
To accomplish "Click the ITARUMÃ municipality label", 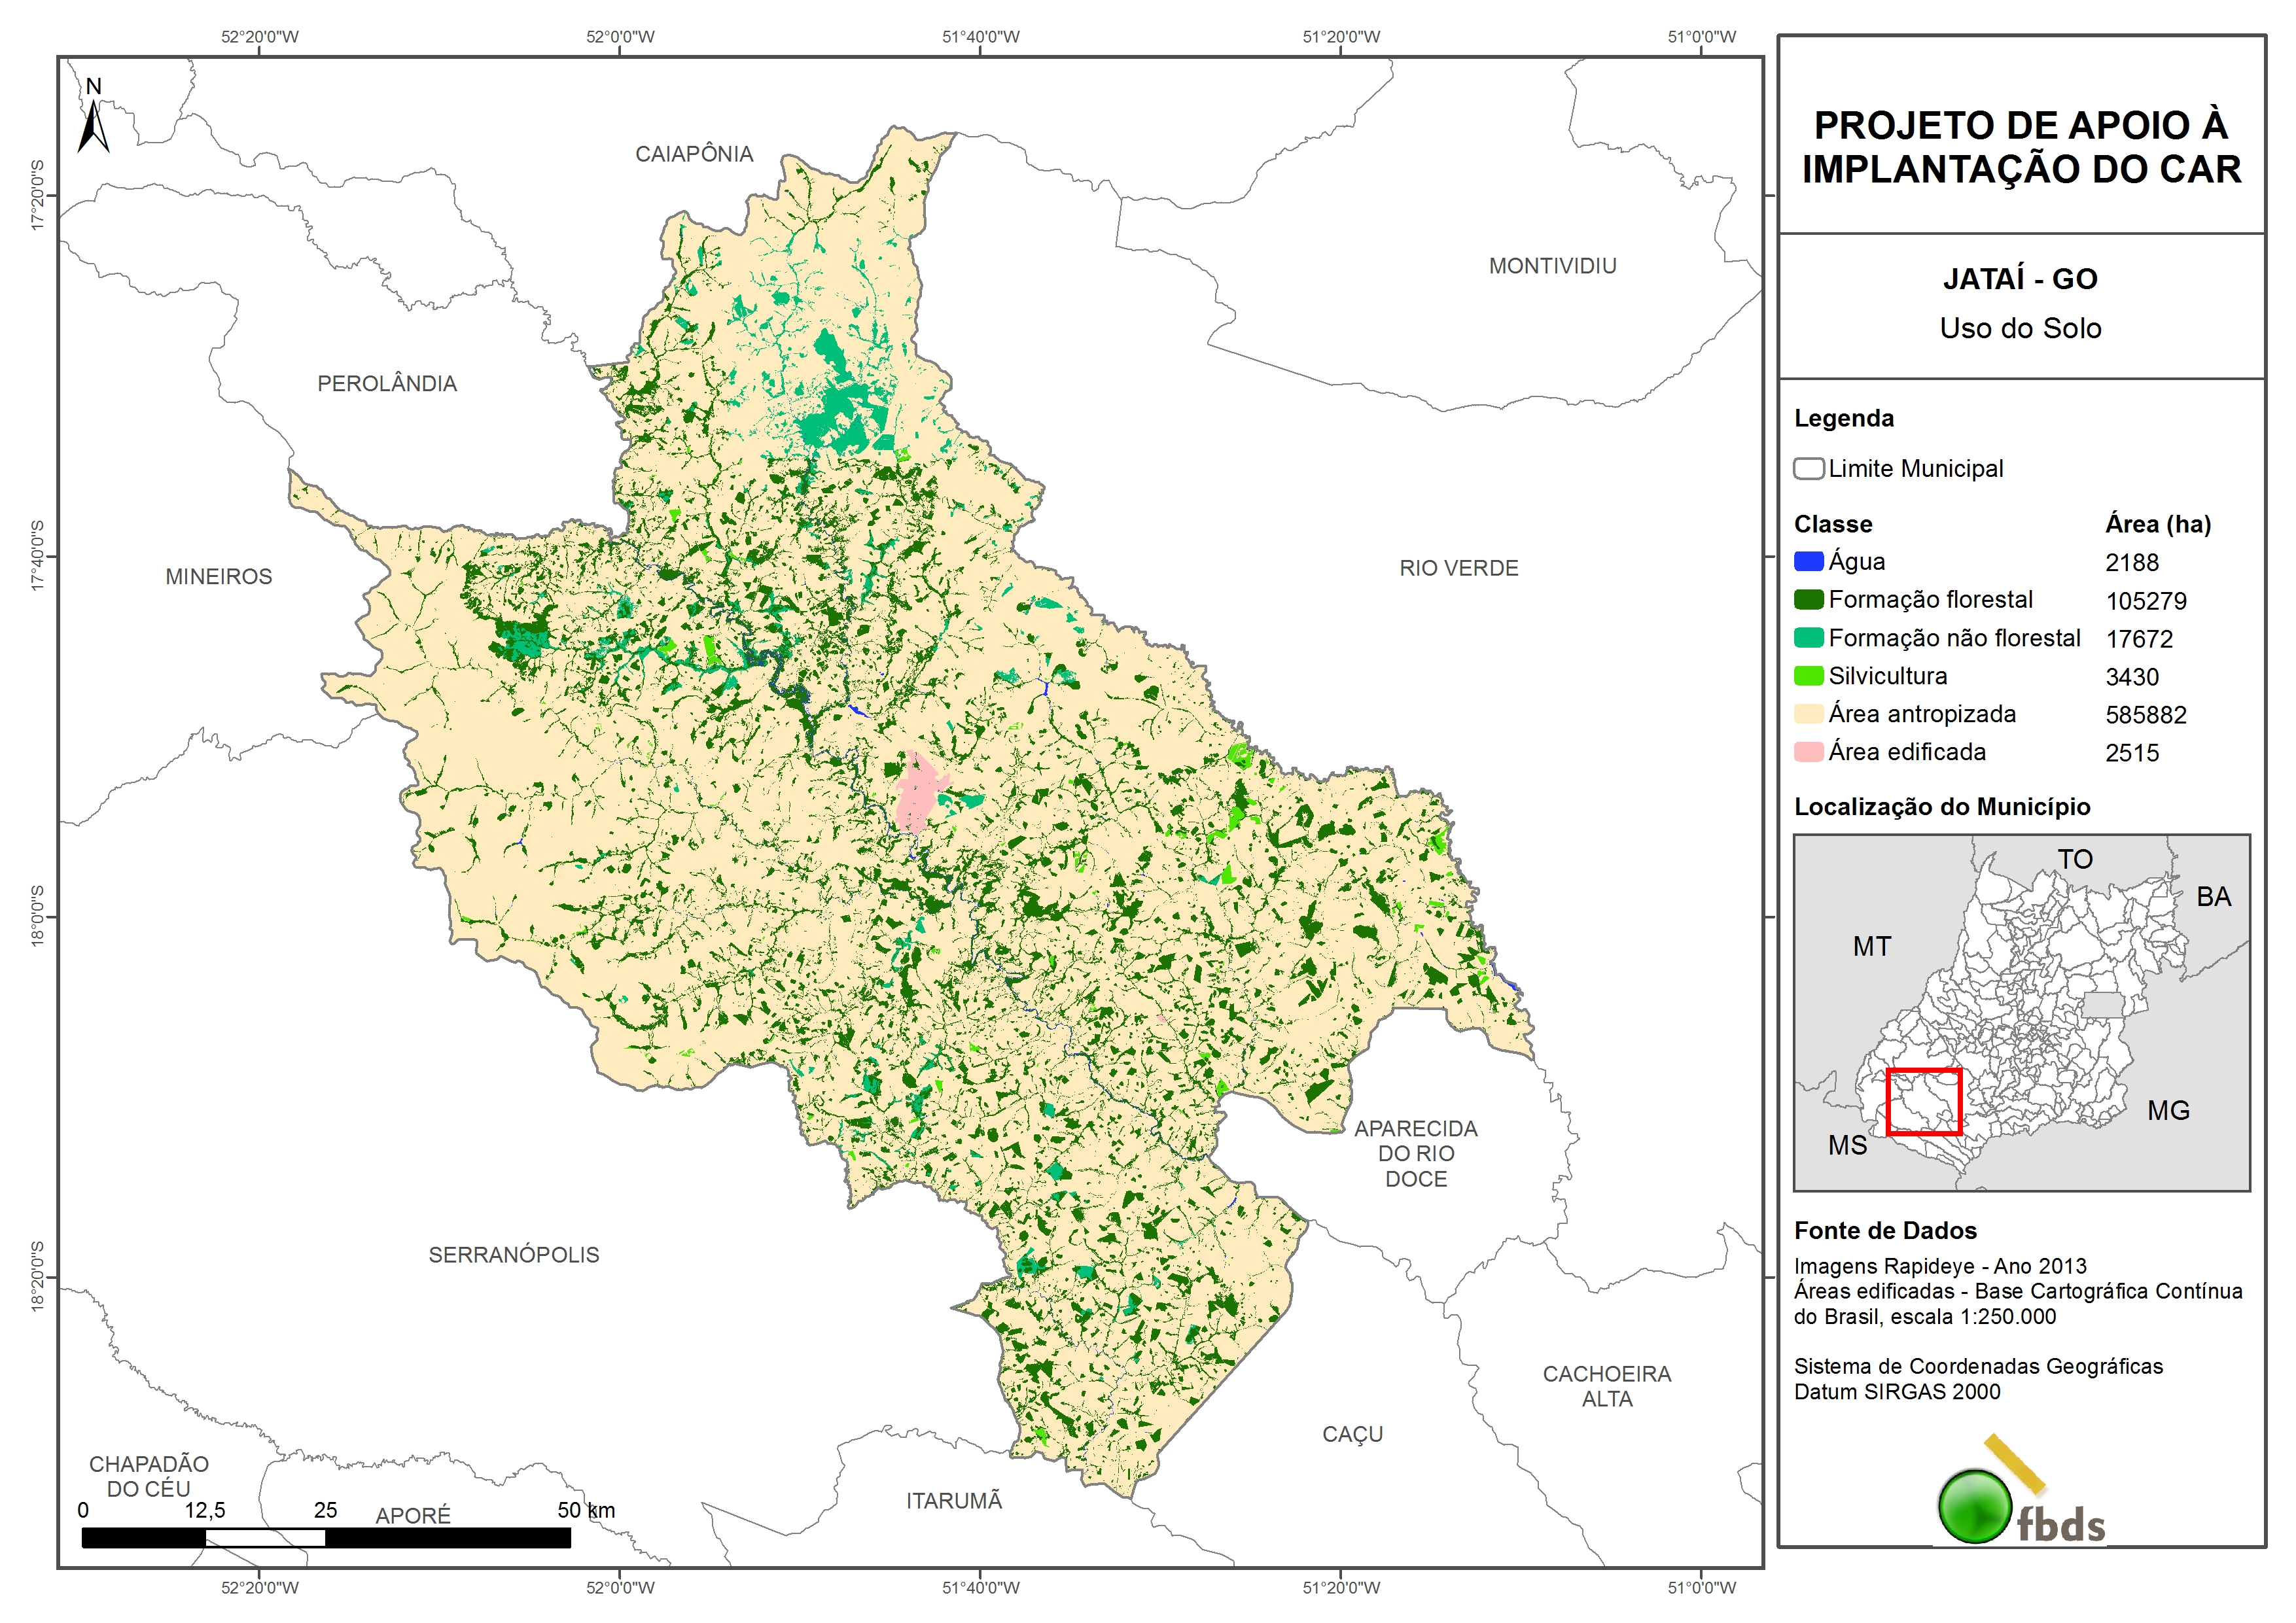I will [x=954, y=1500].
